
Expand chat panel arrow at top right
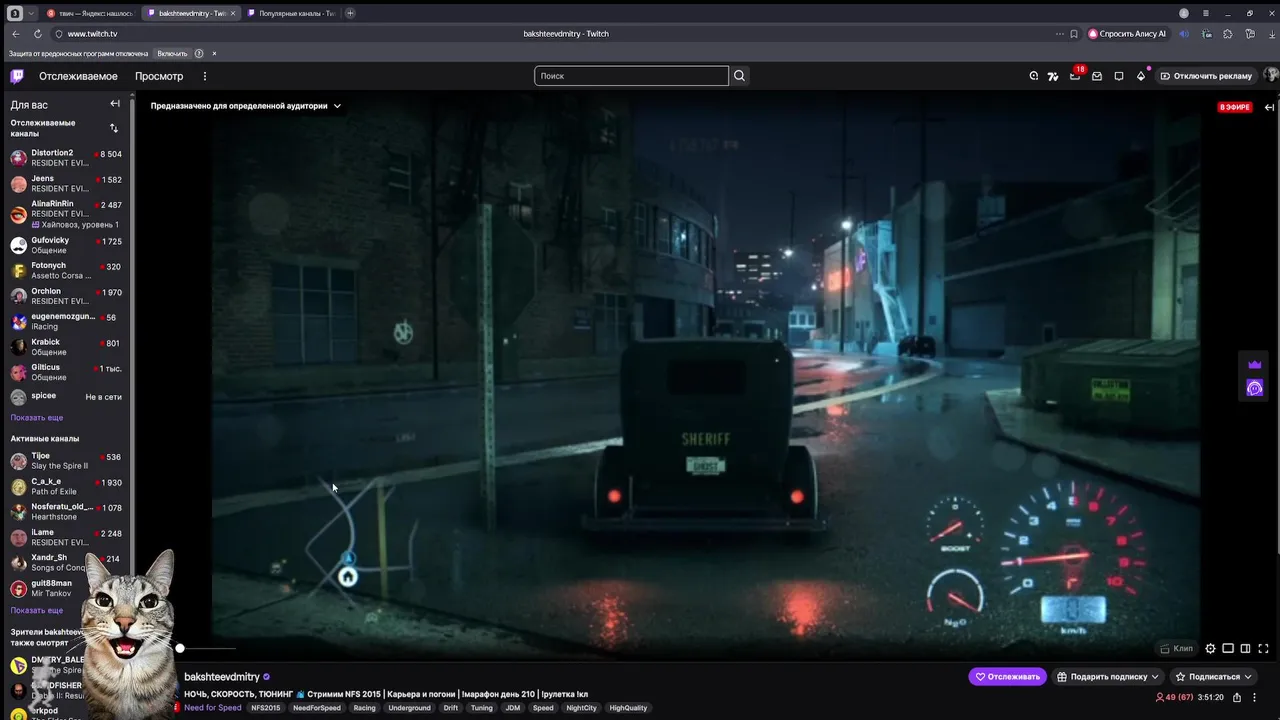point(1269,107)
